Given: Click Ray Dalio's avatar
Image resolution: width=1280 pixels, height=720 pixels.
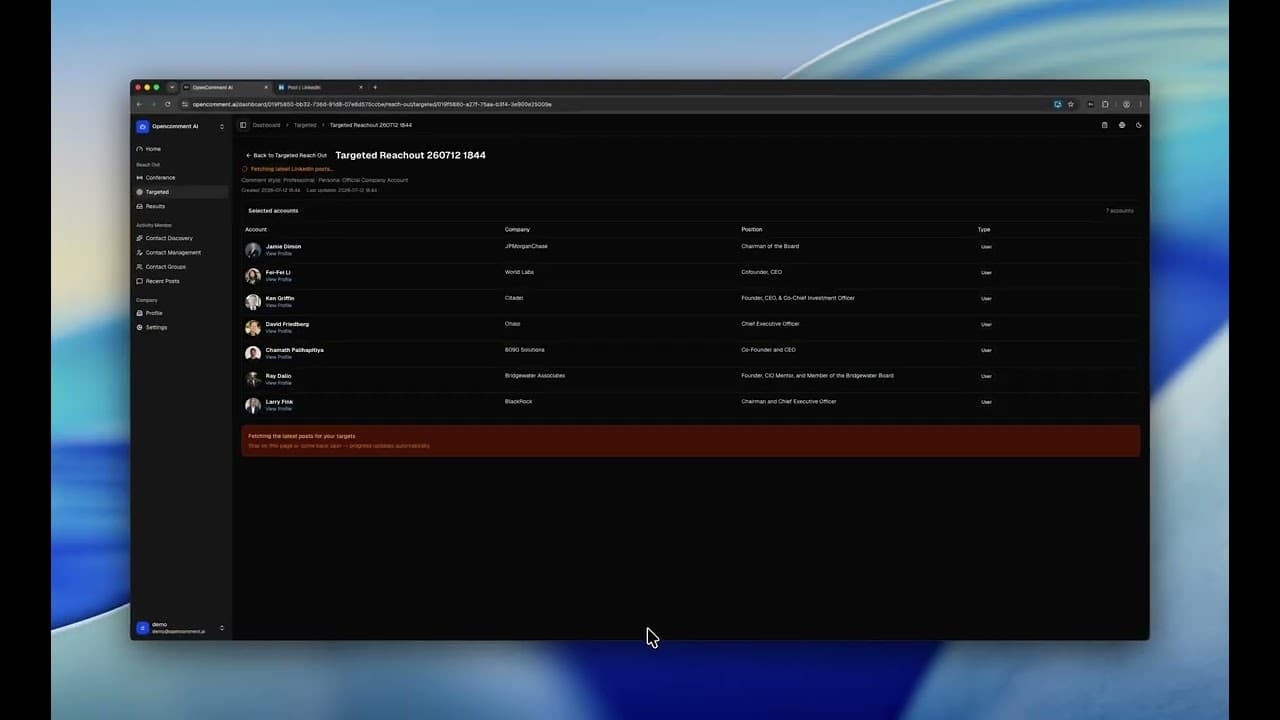Looking at the screenshot, I should 253,380.
